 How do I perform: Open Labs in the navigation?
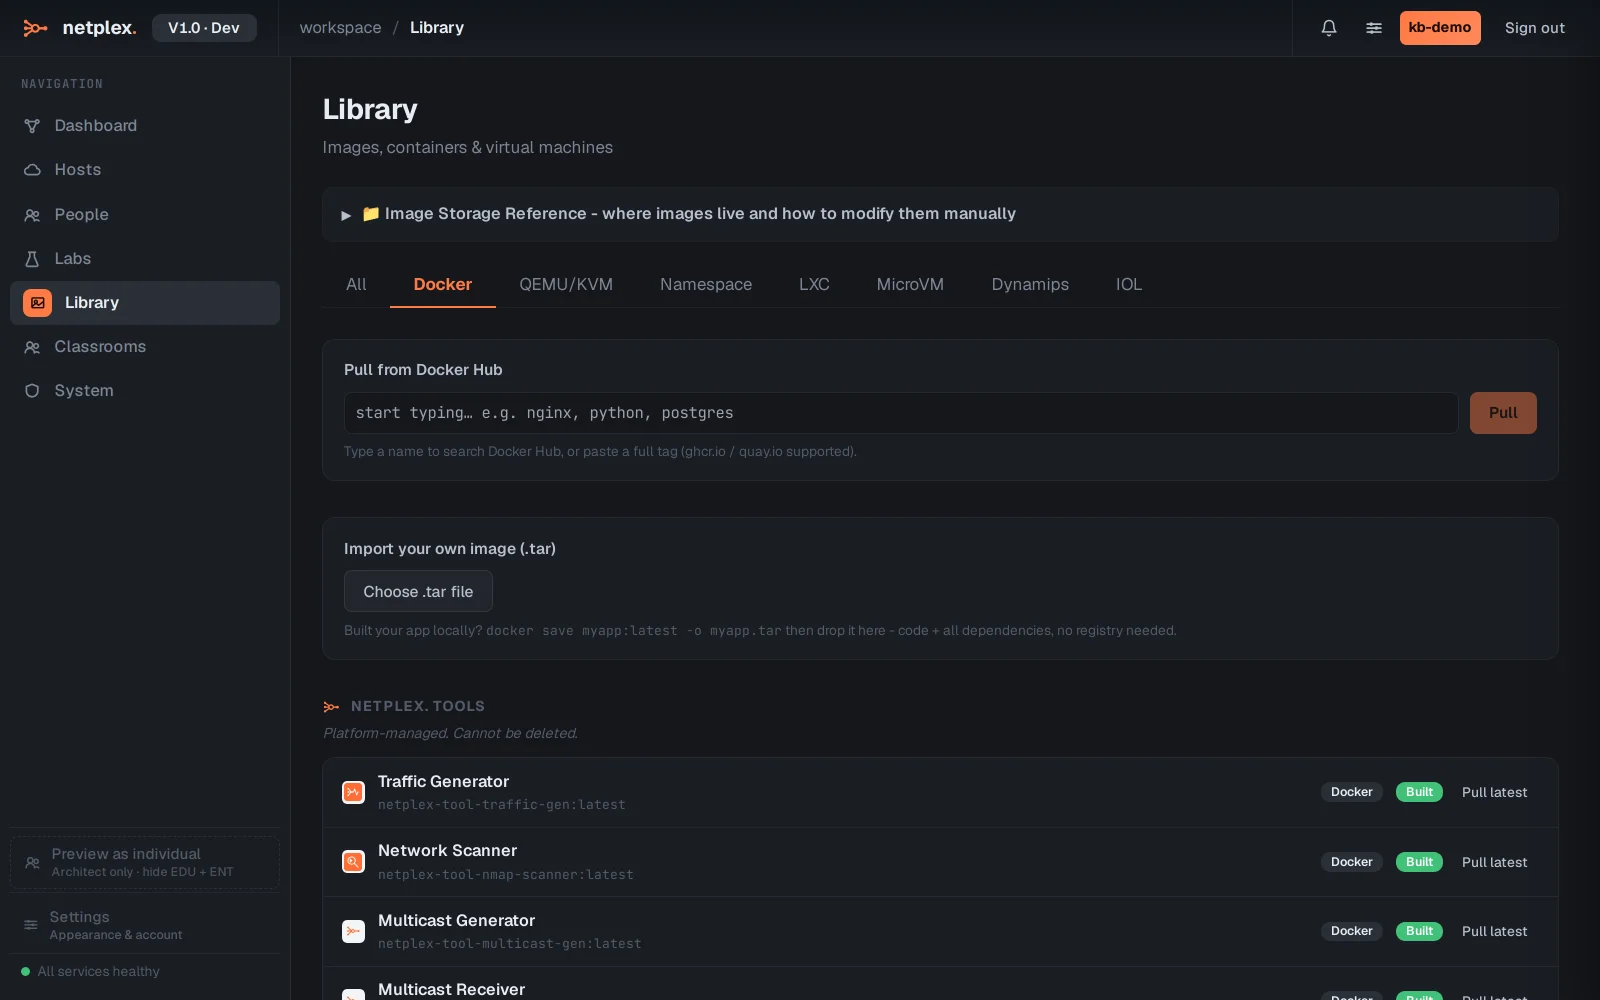click(x=145, y=259)
